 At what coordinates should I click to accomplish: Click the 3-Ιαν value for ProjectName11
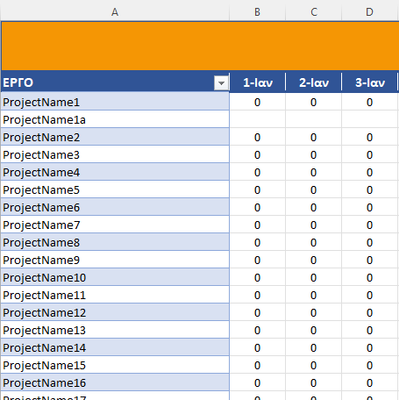pos(370,295)
